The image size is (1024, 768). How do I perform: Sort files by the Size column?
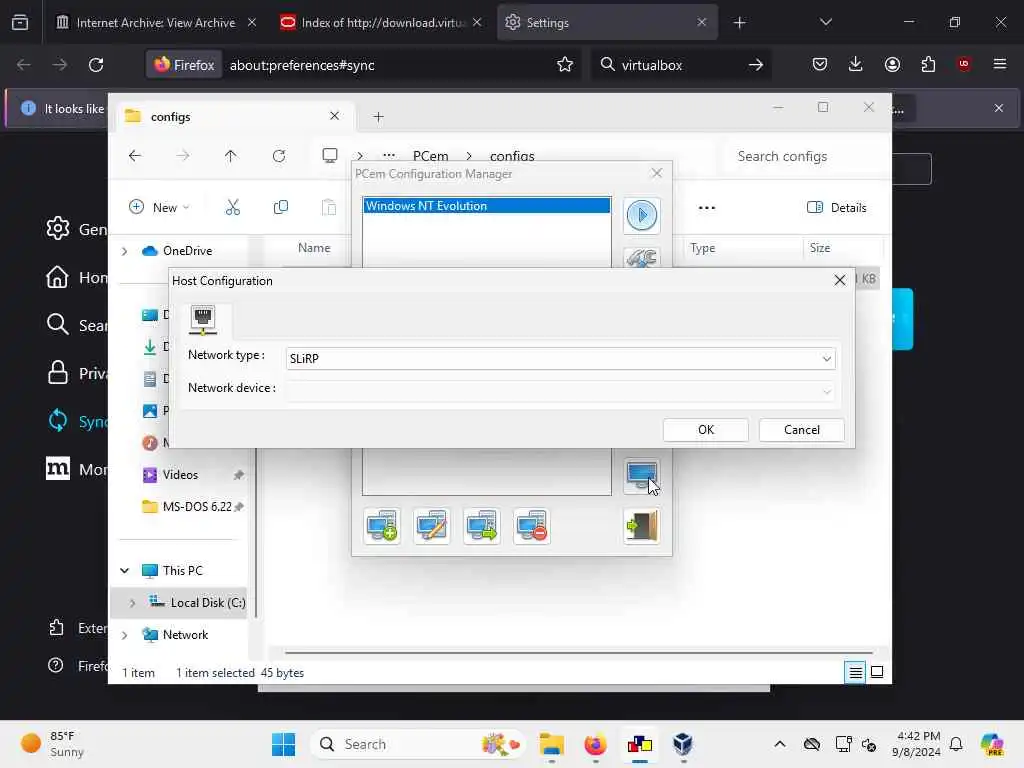(820, 248)
